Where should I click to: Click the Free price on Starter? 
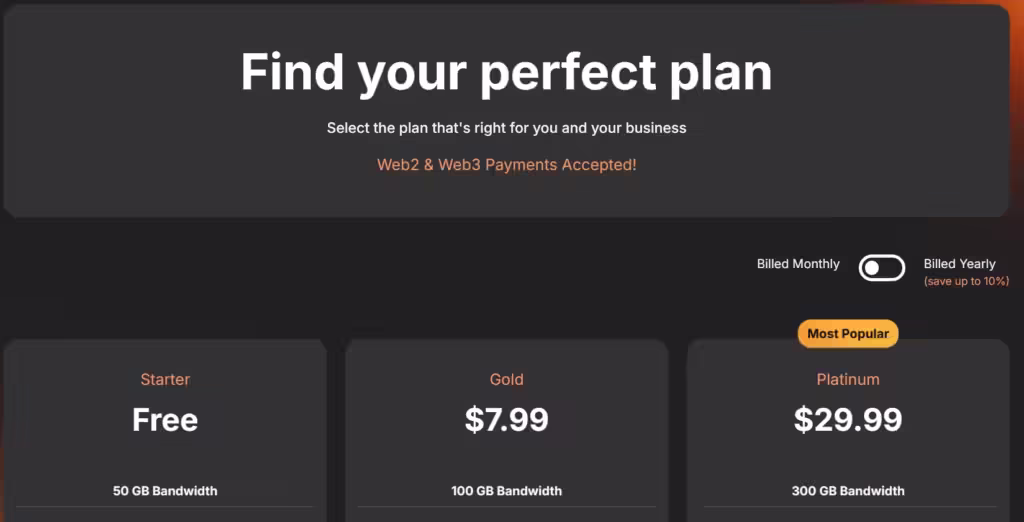(165, 420)
